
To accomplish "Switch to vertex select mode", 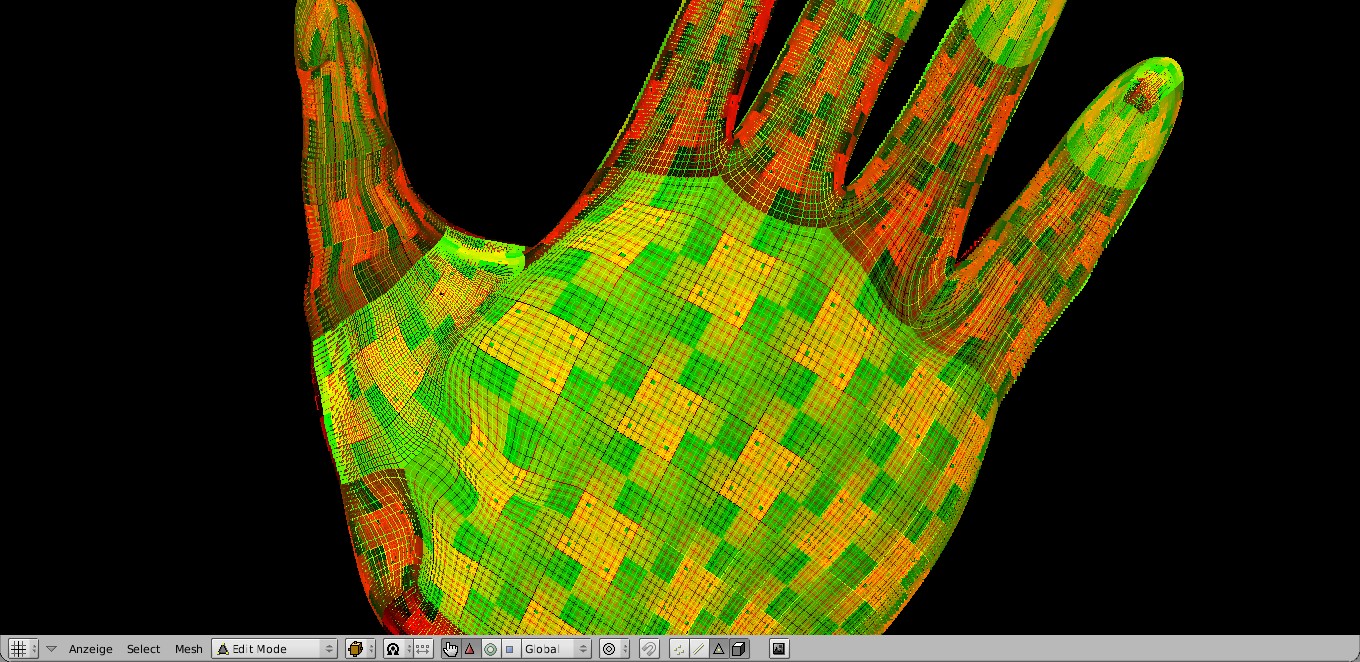I will [679, 649].
